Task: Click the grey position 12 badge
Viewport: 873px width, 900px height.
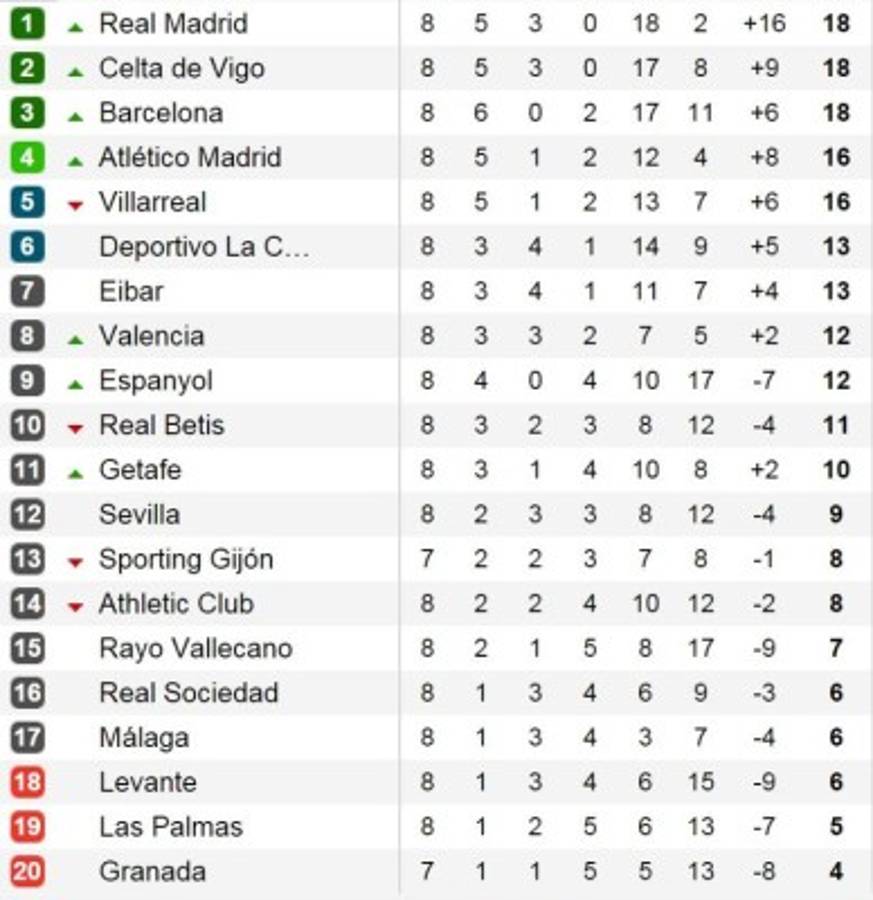Action: 27,515
